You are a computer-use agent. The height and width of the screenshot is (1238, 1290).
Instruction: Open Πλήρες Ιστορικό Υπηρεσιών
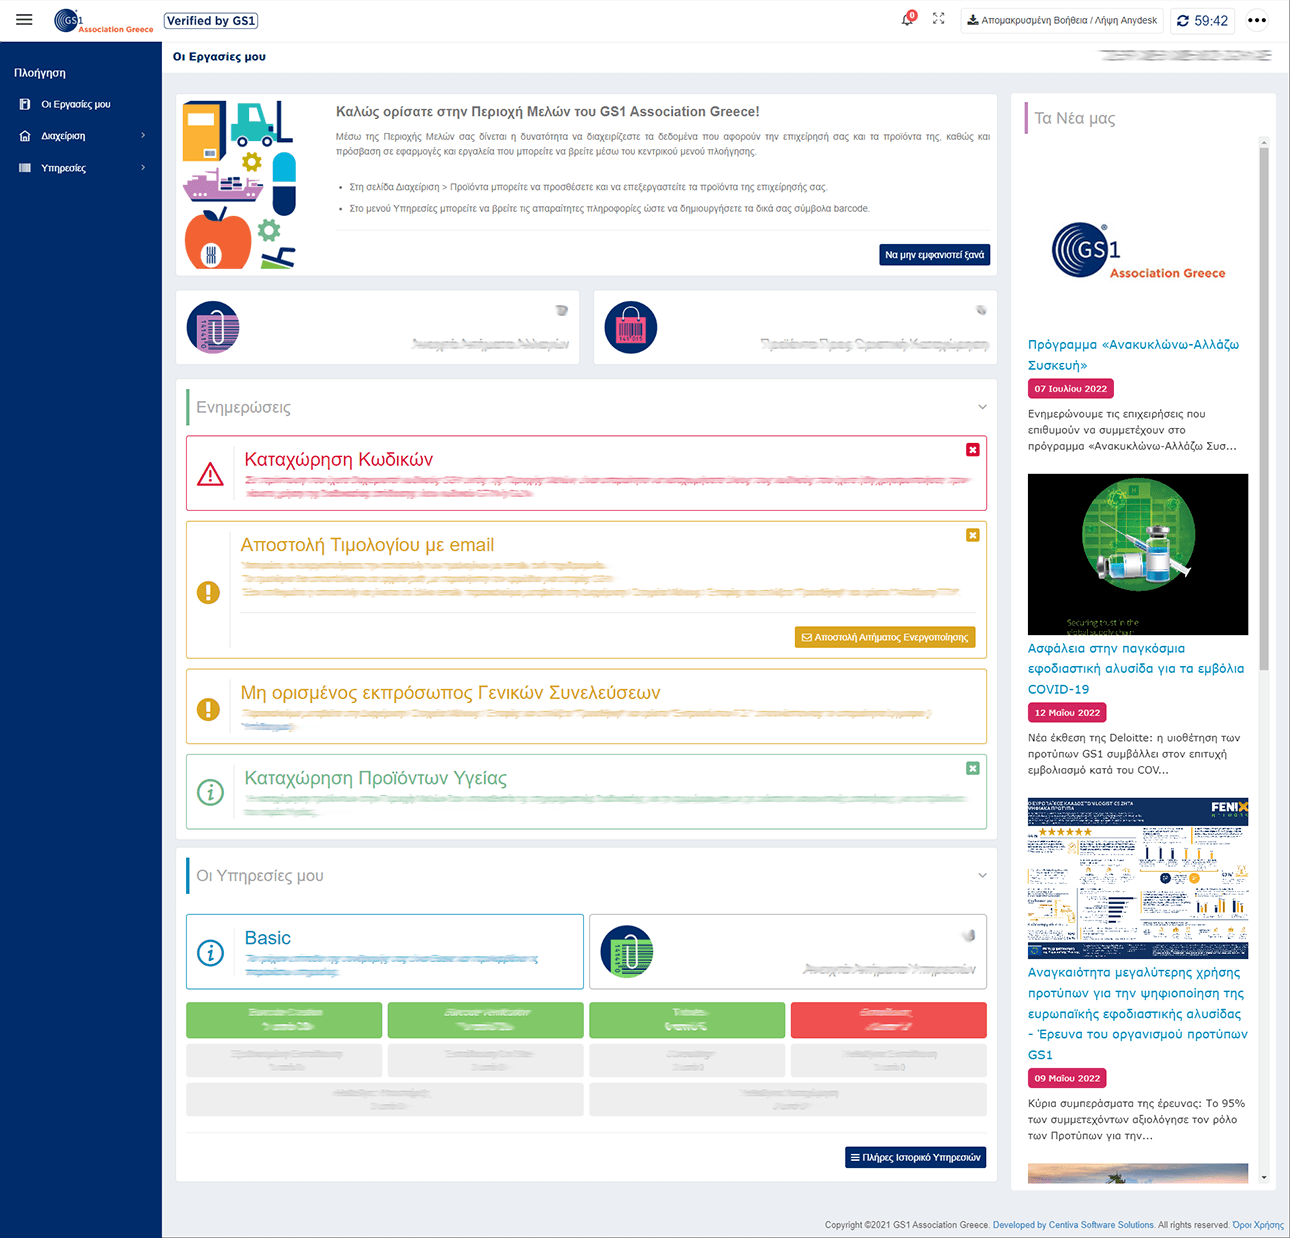(916, 1157)
